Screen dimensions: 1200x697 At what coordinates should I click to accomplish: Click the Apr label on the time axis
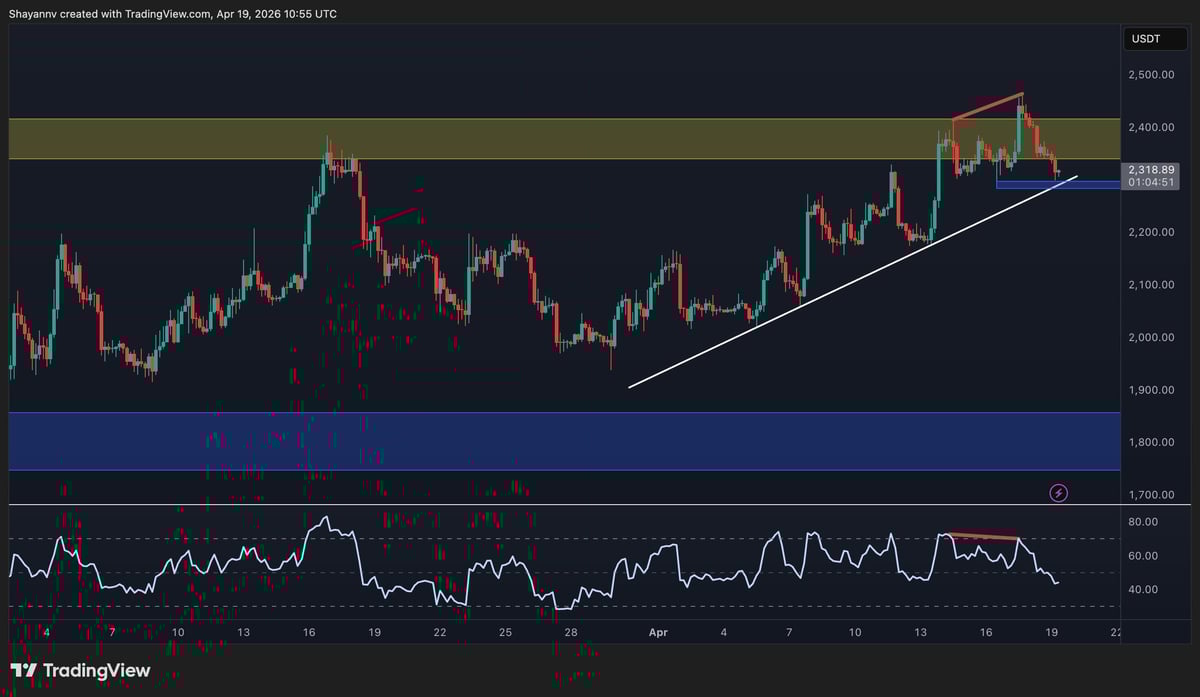657,633
